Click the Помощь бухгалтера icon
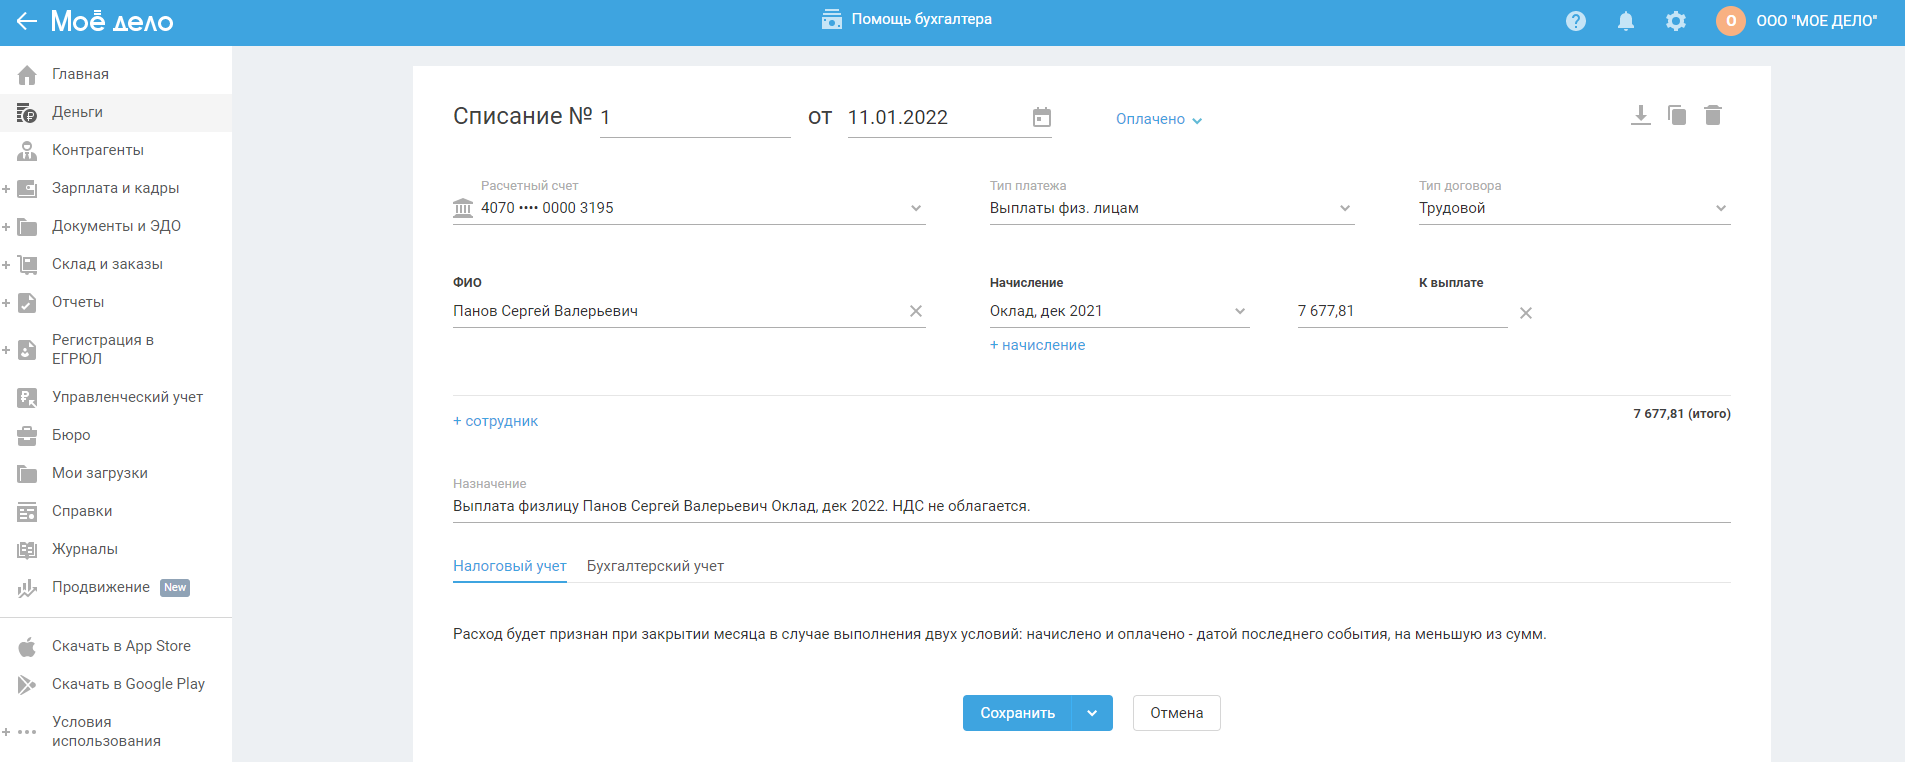The height and width of the screenshot is (762, 1905). (832, 20)
